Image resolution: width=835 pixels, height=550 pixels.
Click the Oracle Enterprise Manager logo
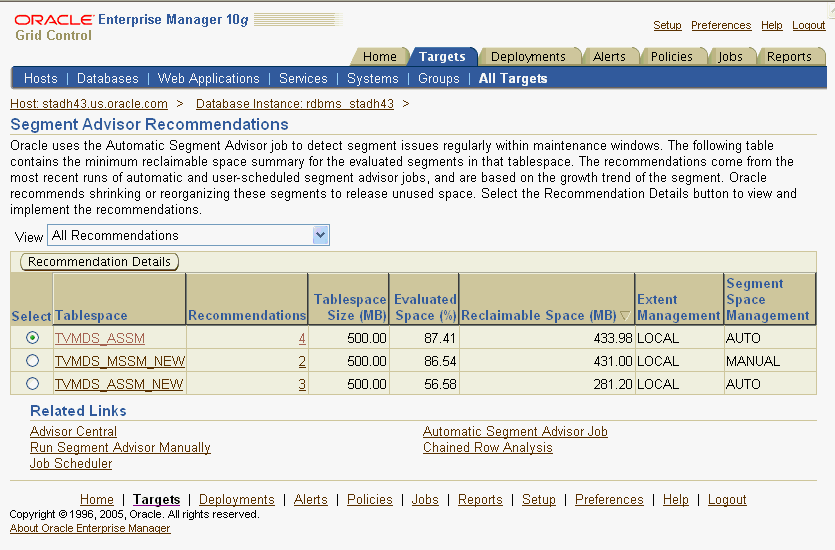[130, 26]
